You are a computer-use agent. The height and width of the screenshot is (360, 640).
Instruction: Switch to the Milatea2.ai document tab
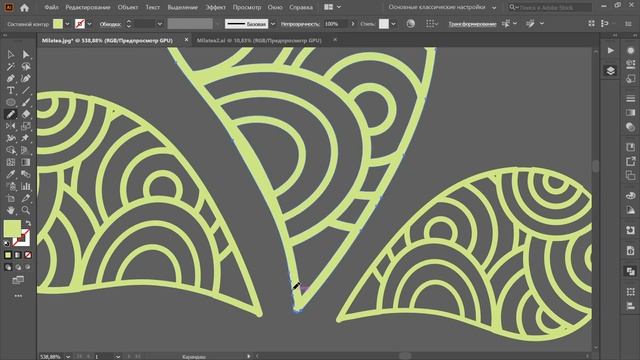tap(259, 40)
